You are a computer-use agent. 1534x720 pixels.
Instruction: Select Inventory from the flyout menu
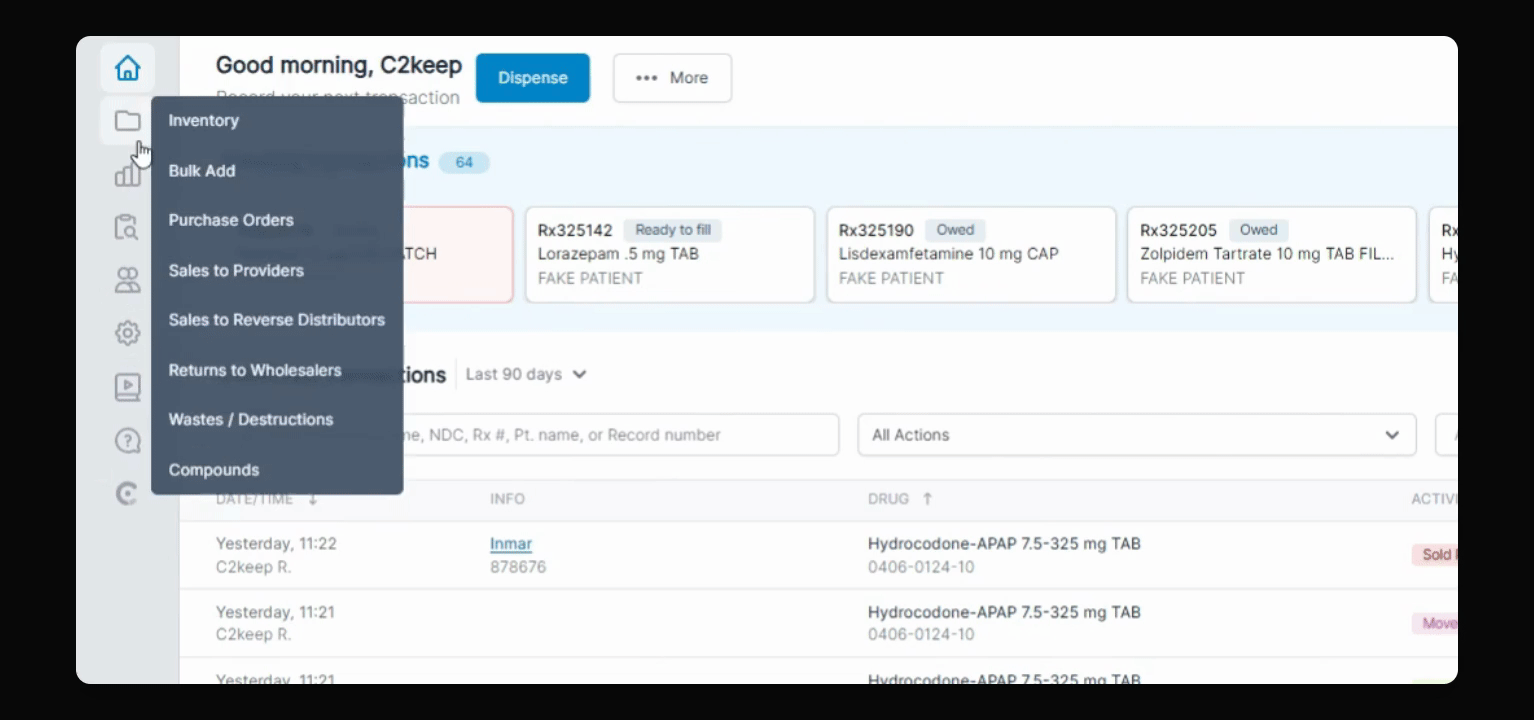click(x=203, y=120)
